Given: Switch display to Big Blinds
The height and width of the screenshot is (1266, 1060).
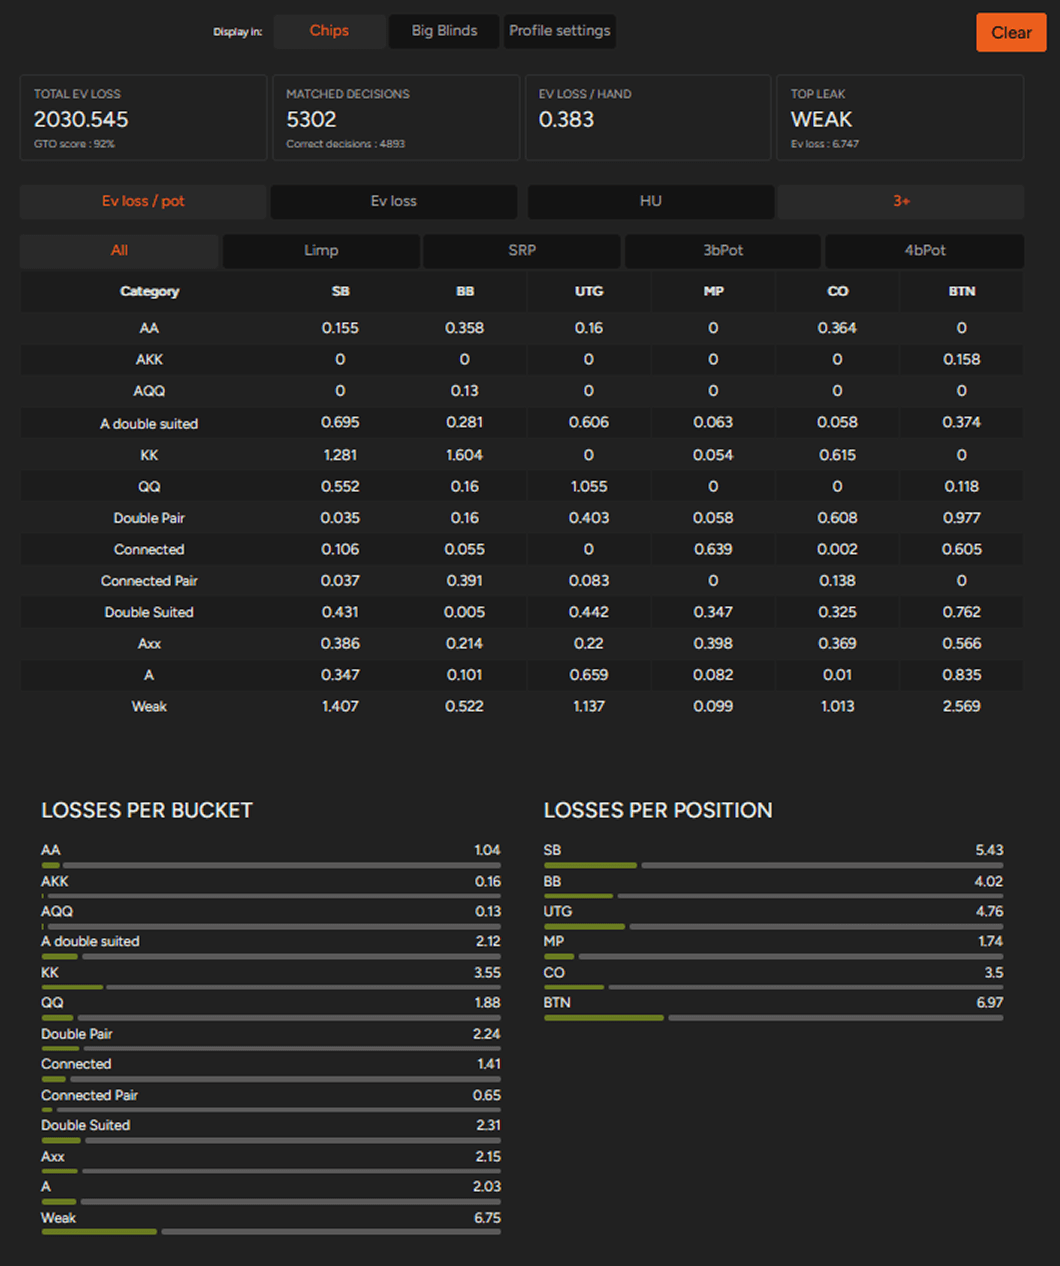Looking at the screenshot, I should click(444, 31).
